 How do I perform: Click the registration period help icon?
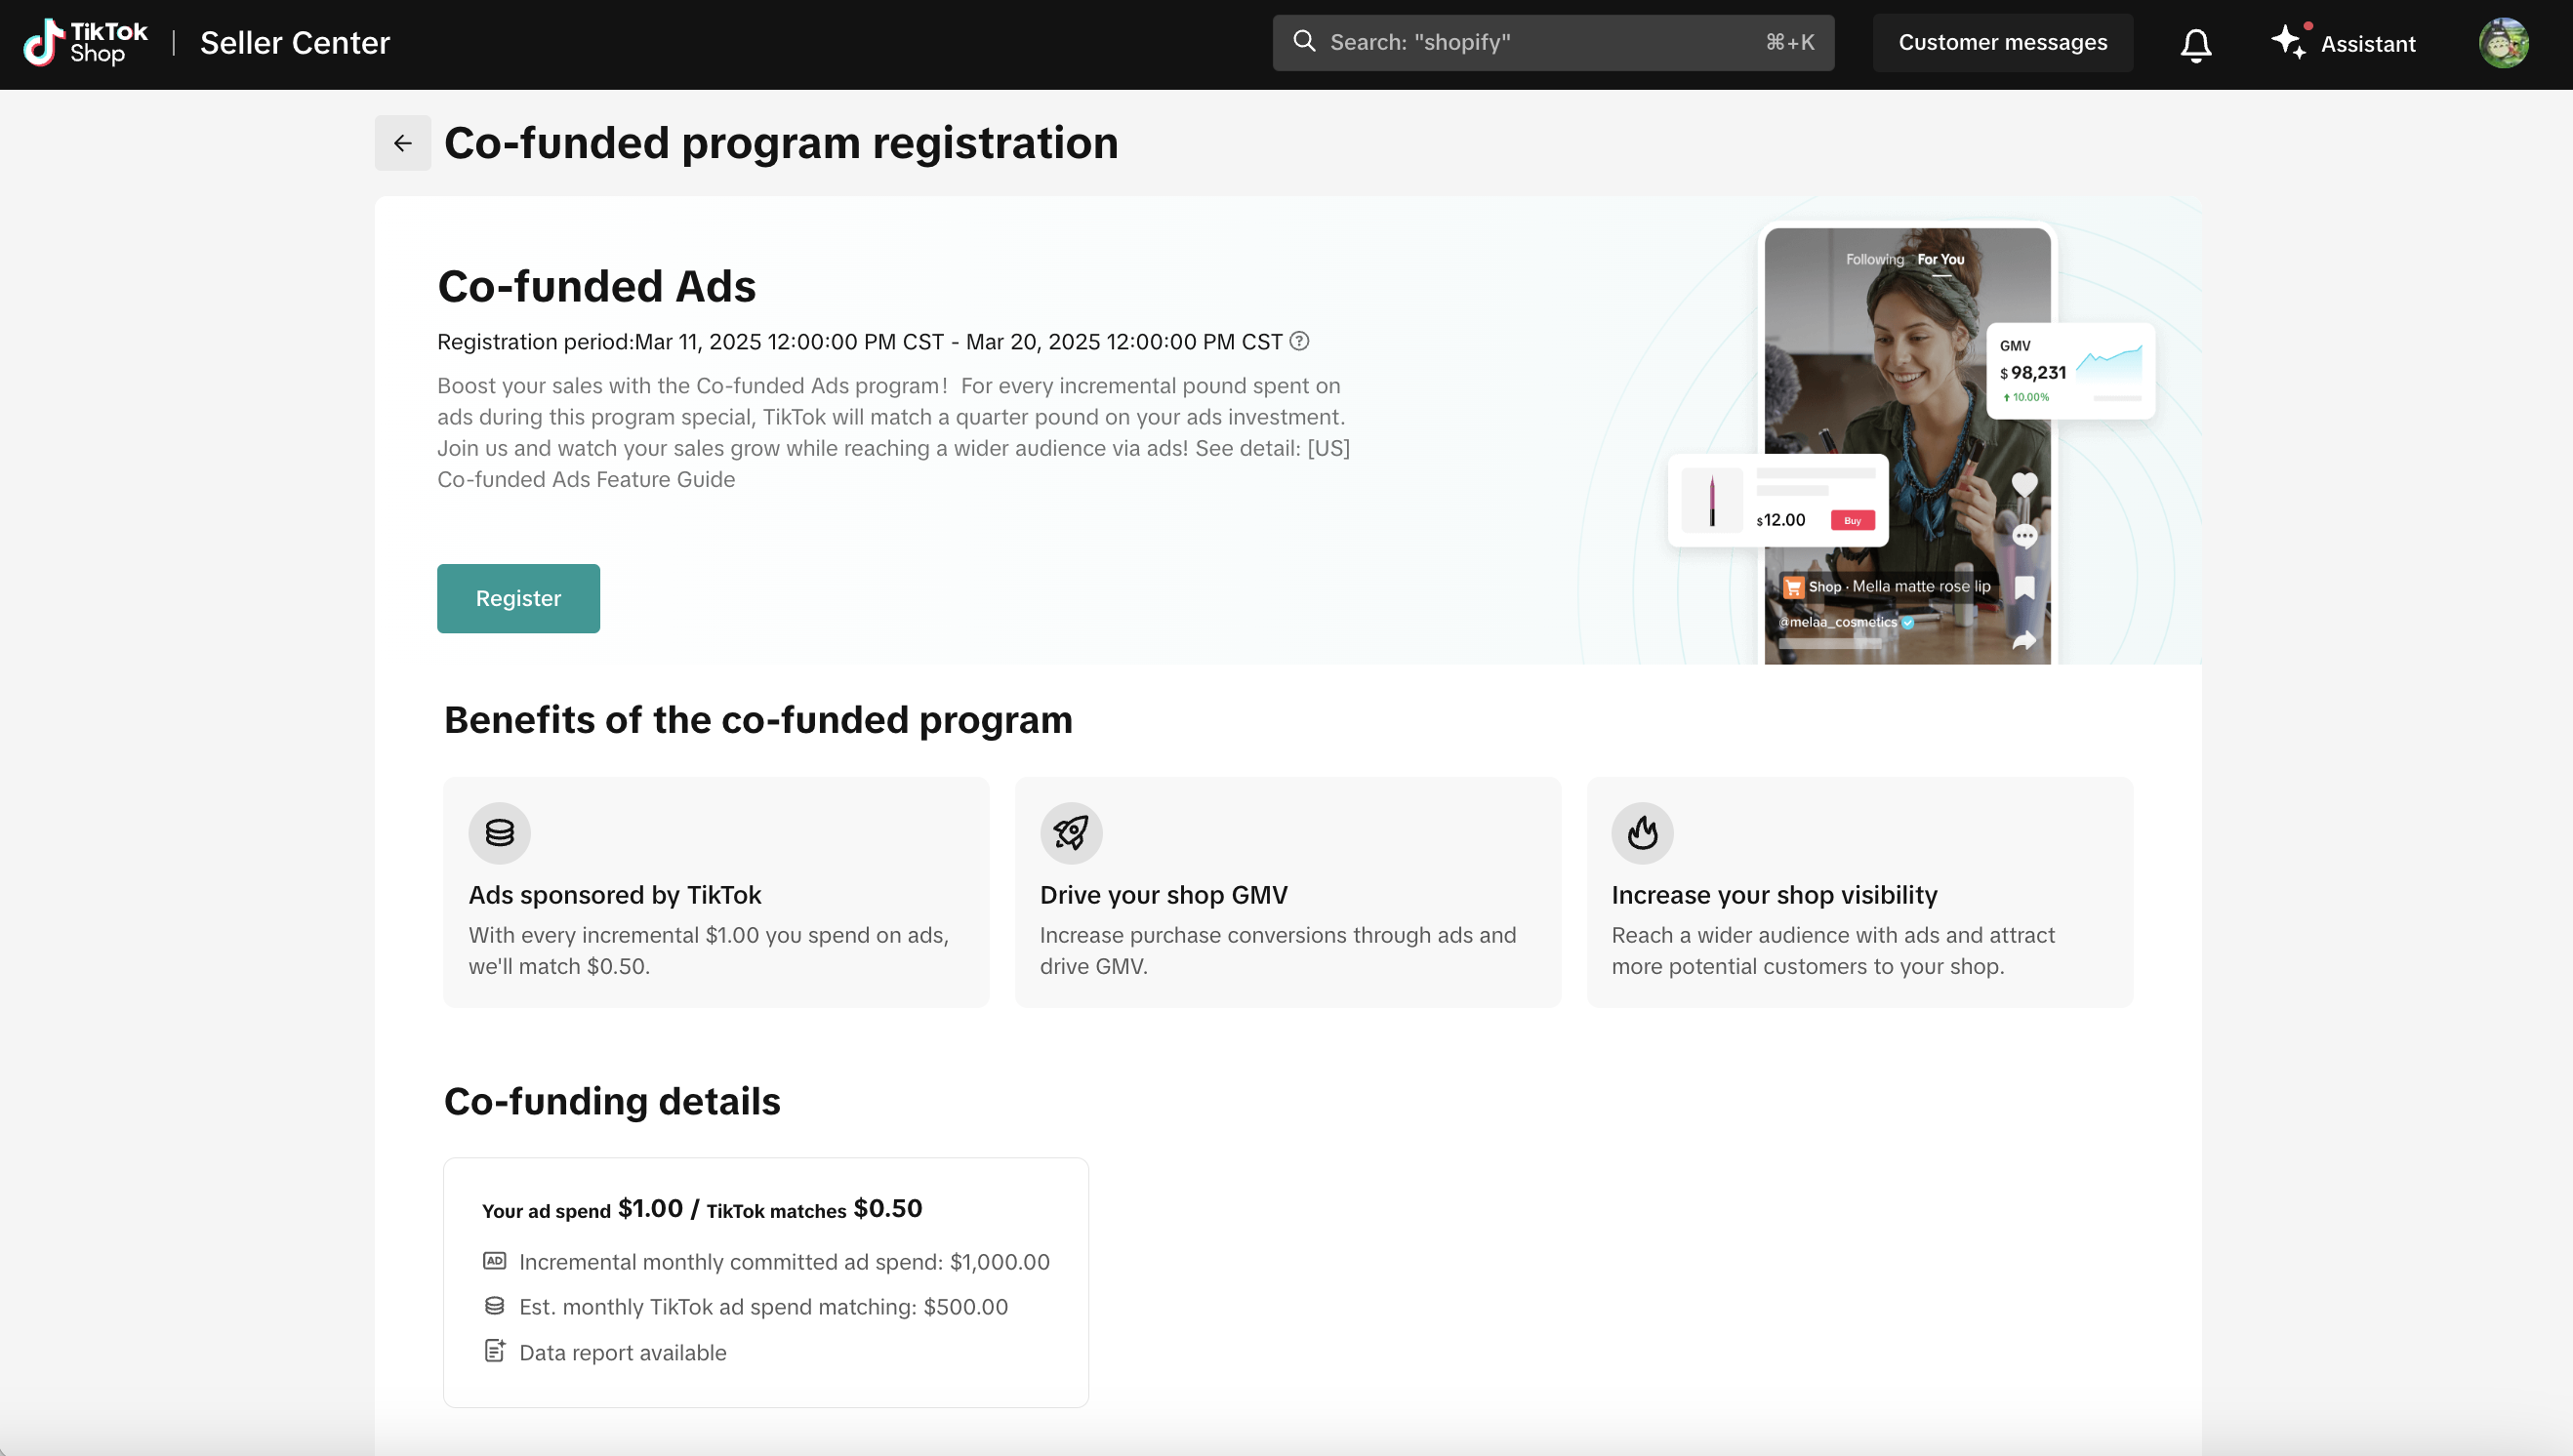click(x=1299, y=341)
